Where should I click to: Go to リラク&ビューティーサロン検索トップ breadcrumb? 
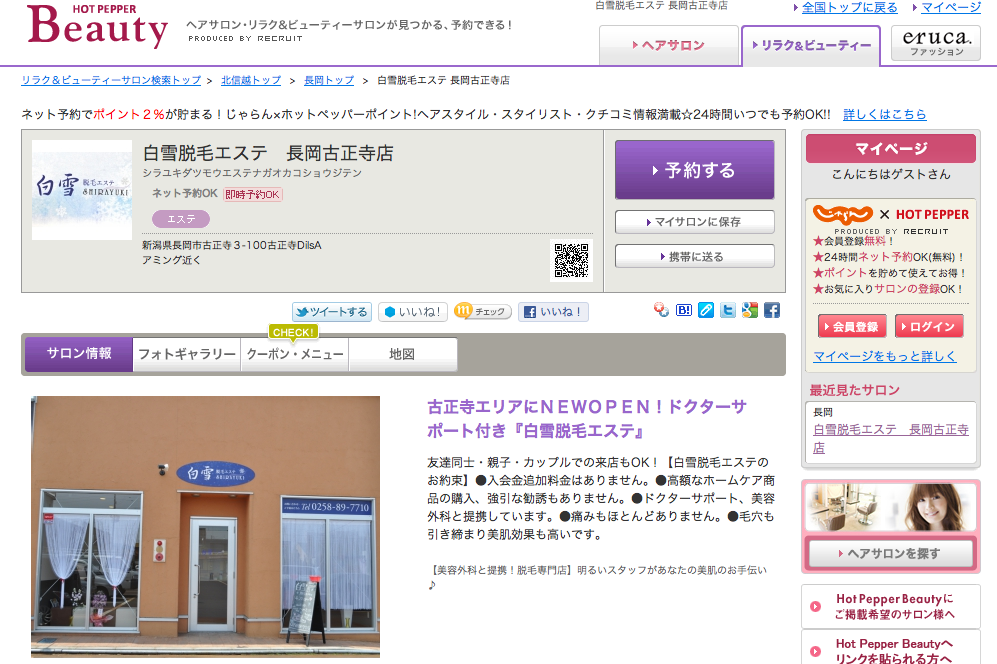[x=111, y=80]
